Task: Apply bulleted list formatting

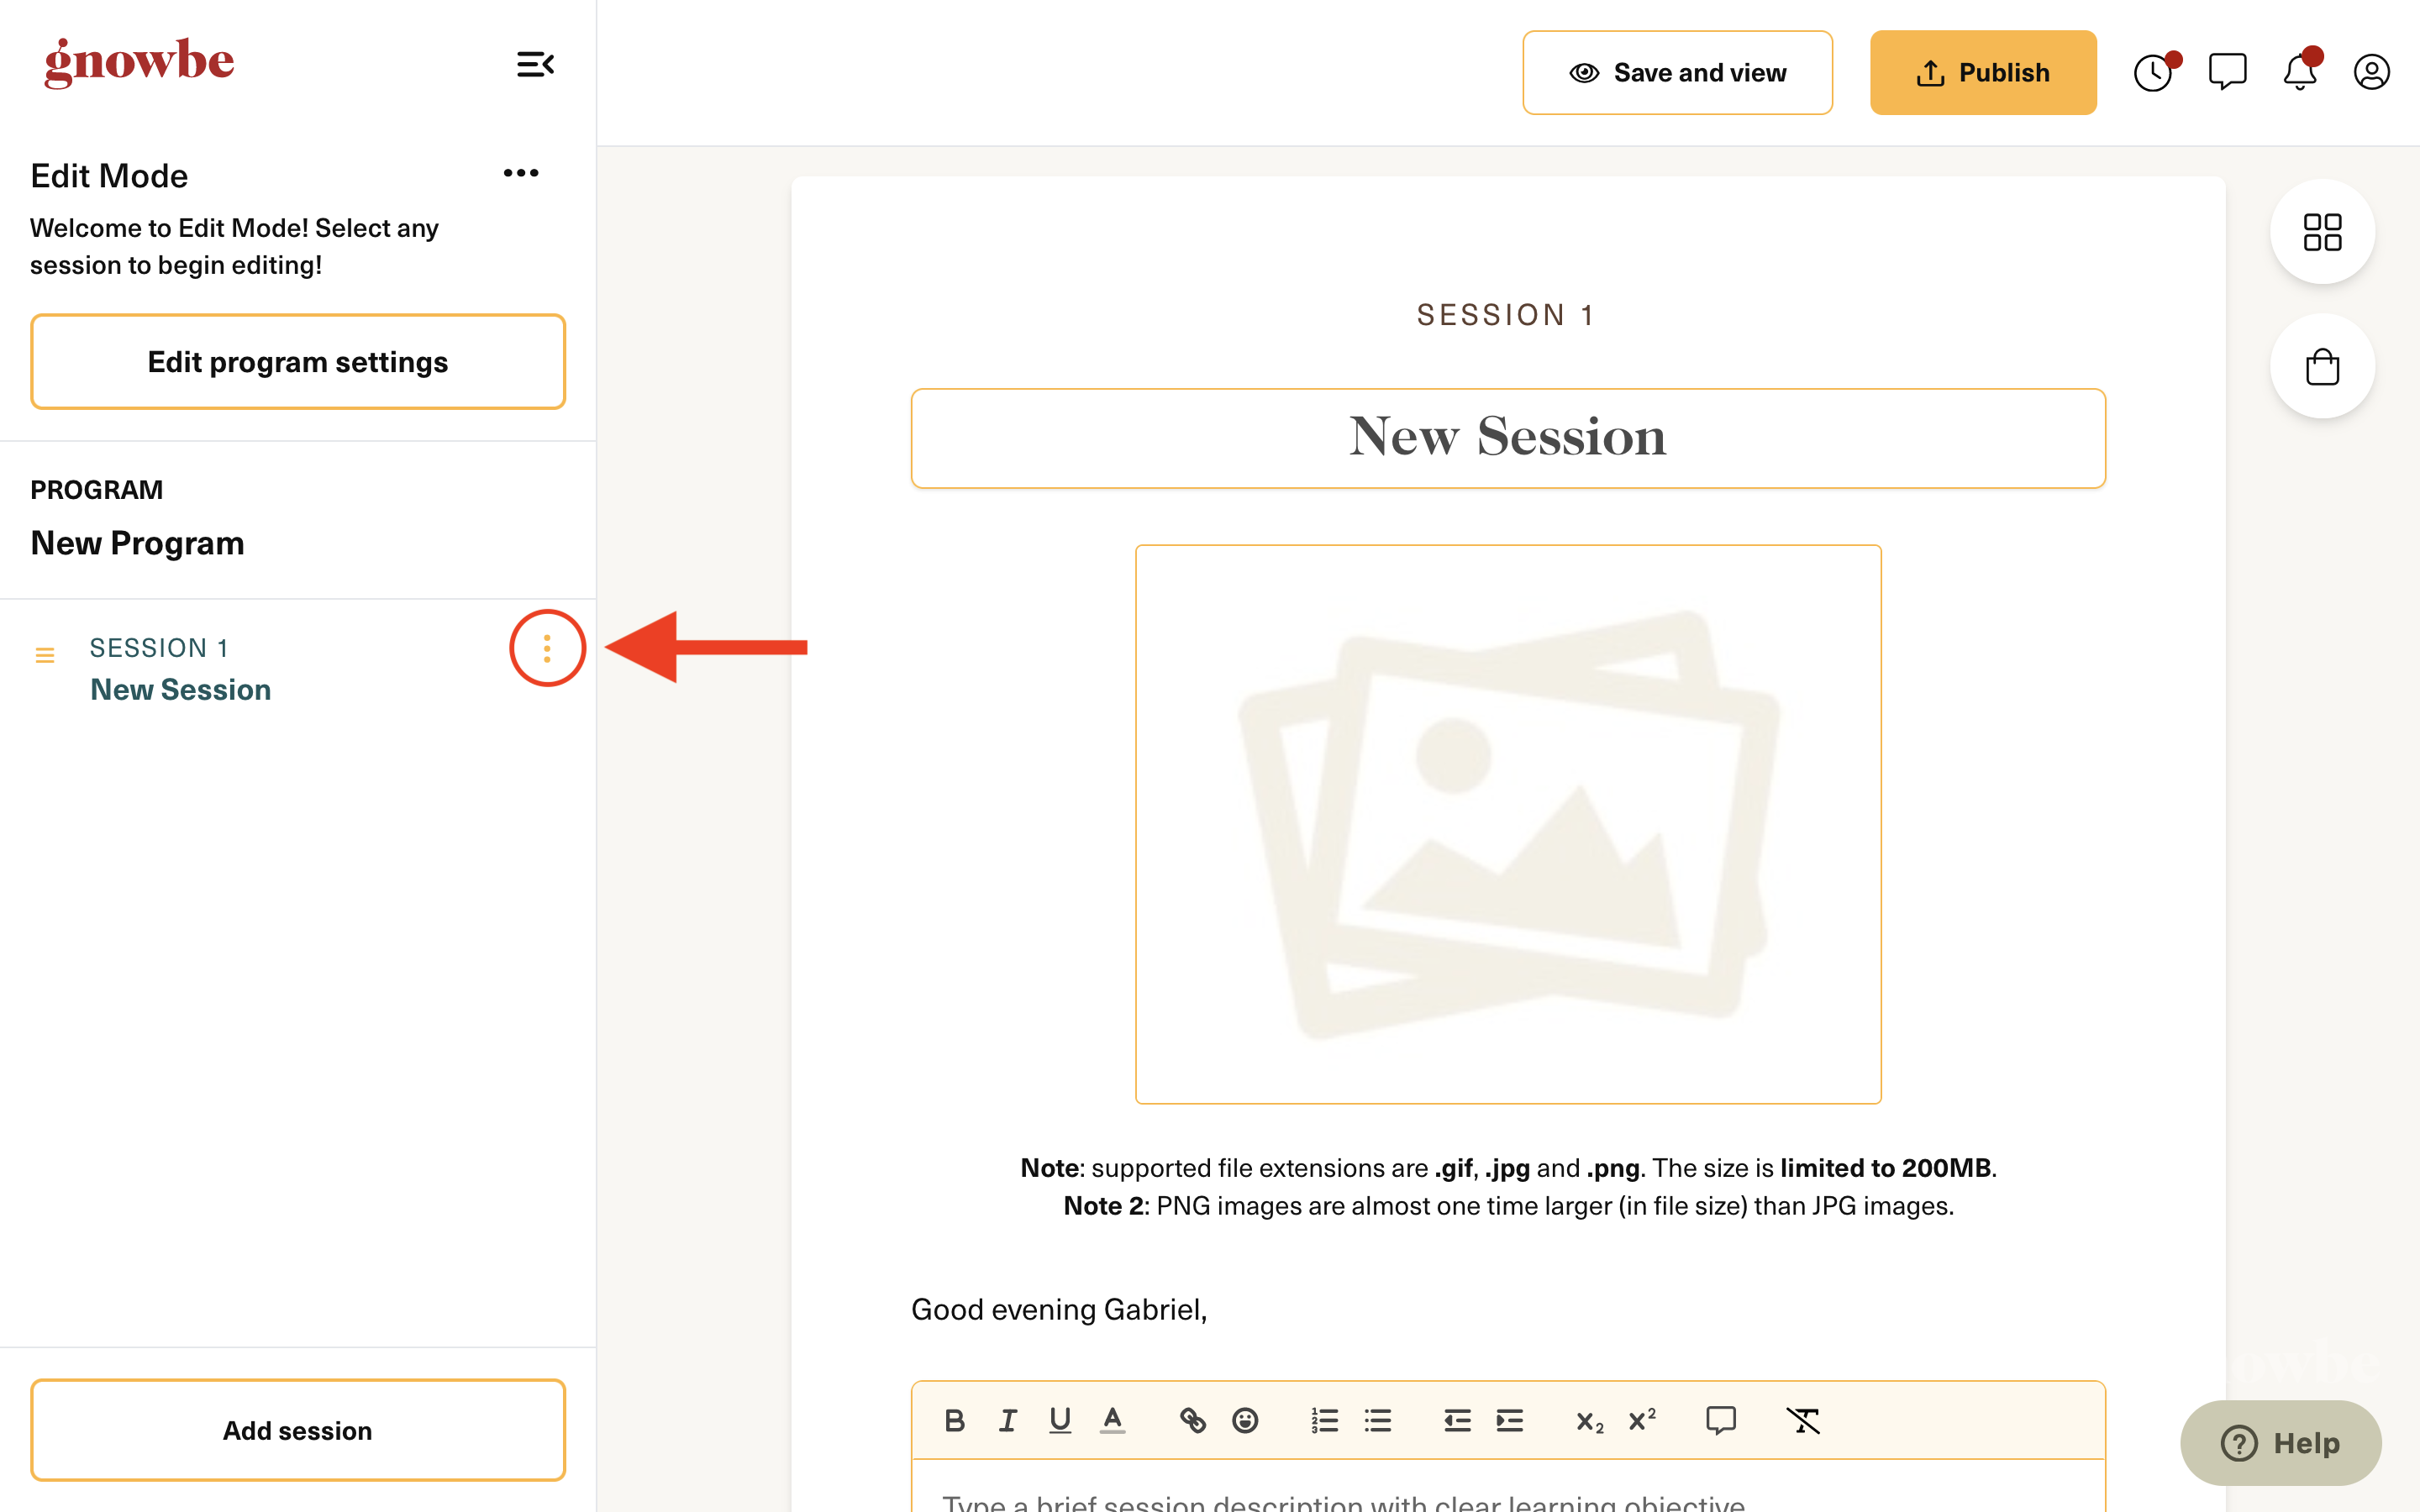Action: tap(1378, 1420)
